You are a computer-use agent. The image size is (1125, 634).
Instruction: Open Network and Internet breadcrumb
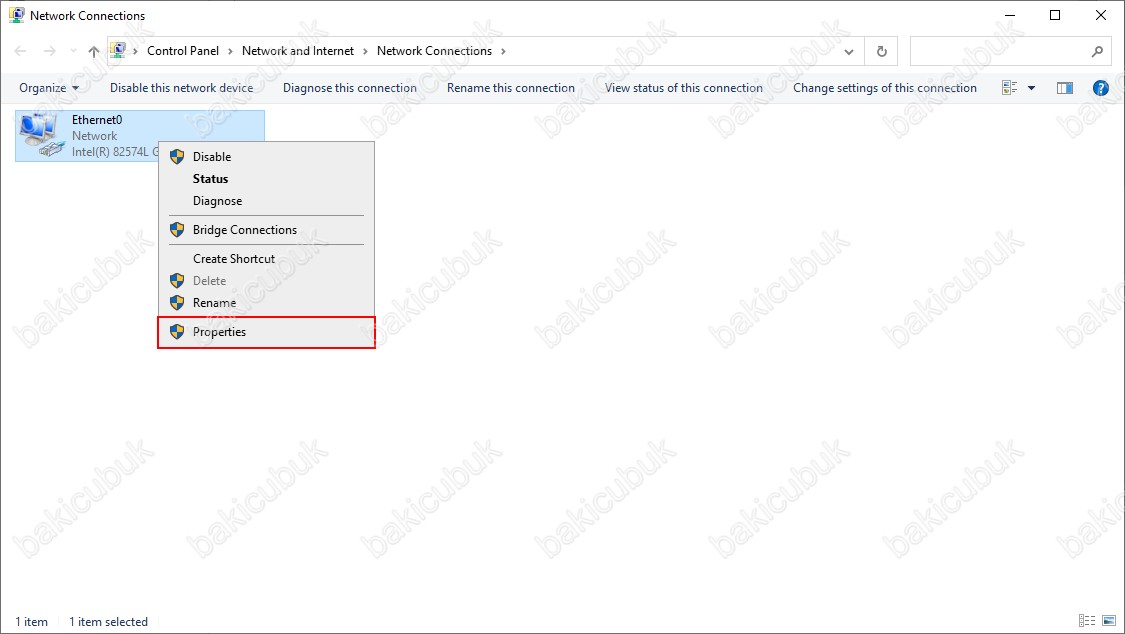pos(298,51)
